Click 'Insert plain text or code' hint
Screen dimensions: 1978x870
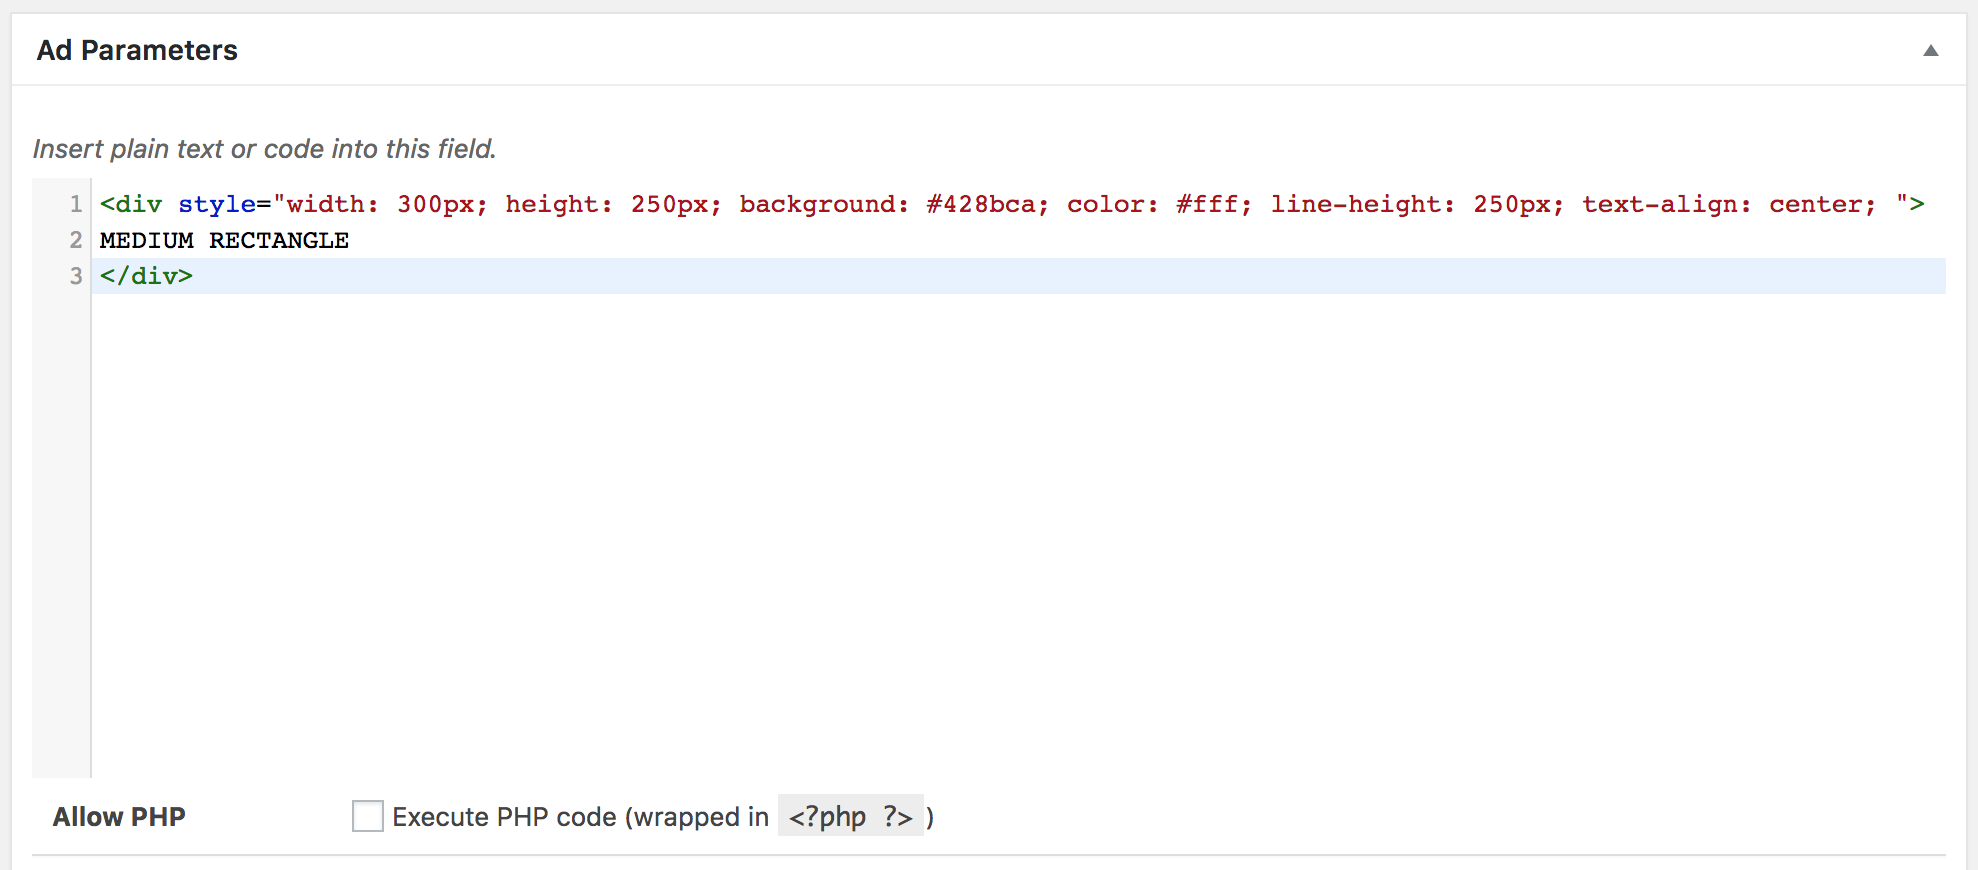click(x=265, y=149)
